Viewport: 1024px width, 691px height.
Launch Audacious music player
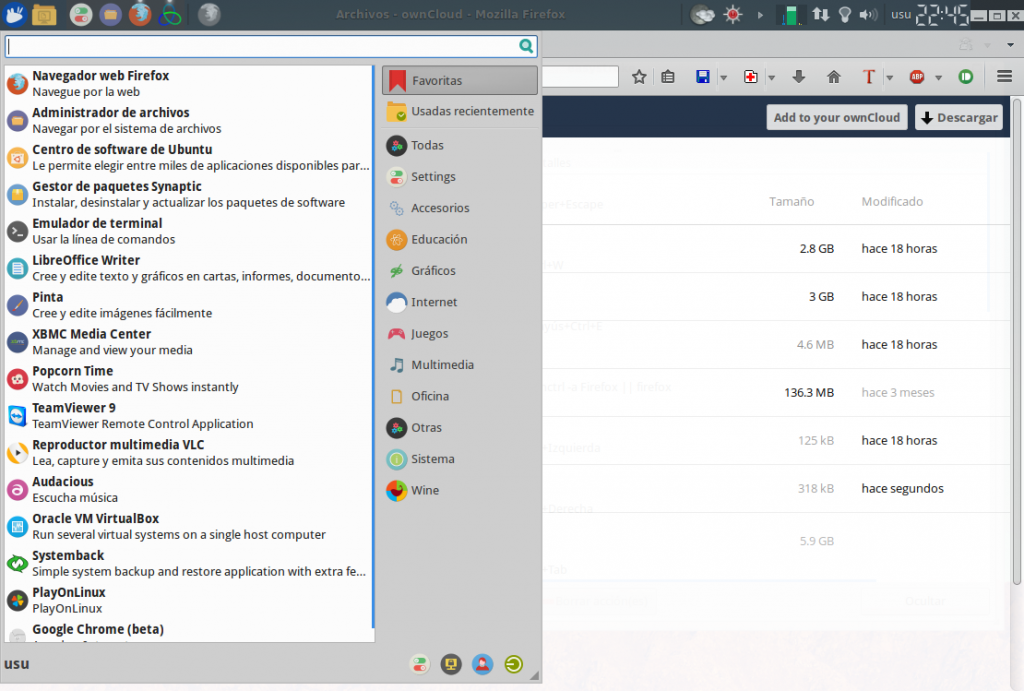[189, 489]
